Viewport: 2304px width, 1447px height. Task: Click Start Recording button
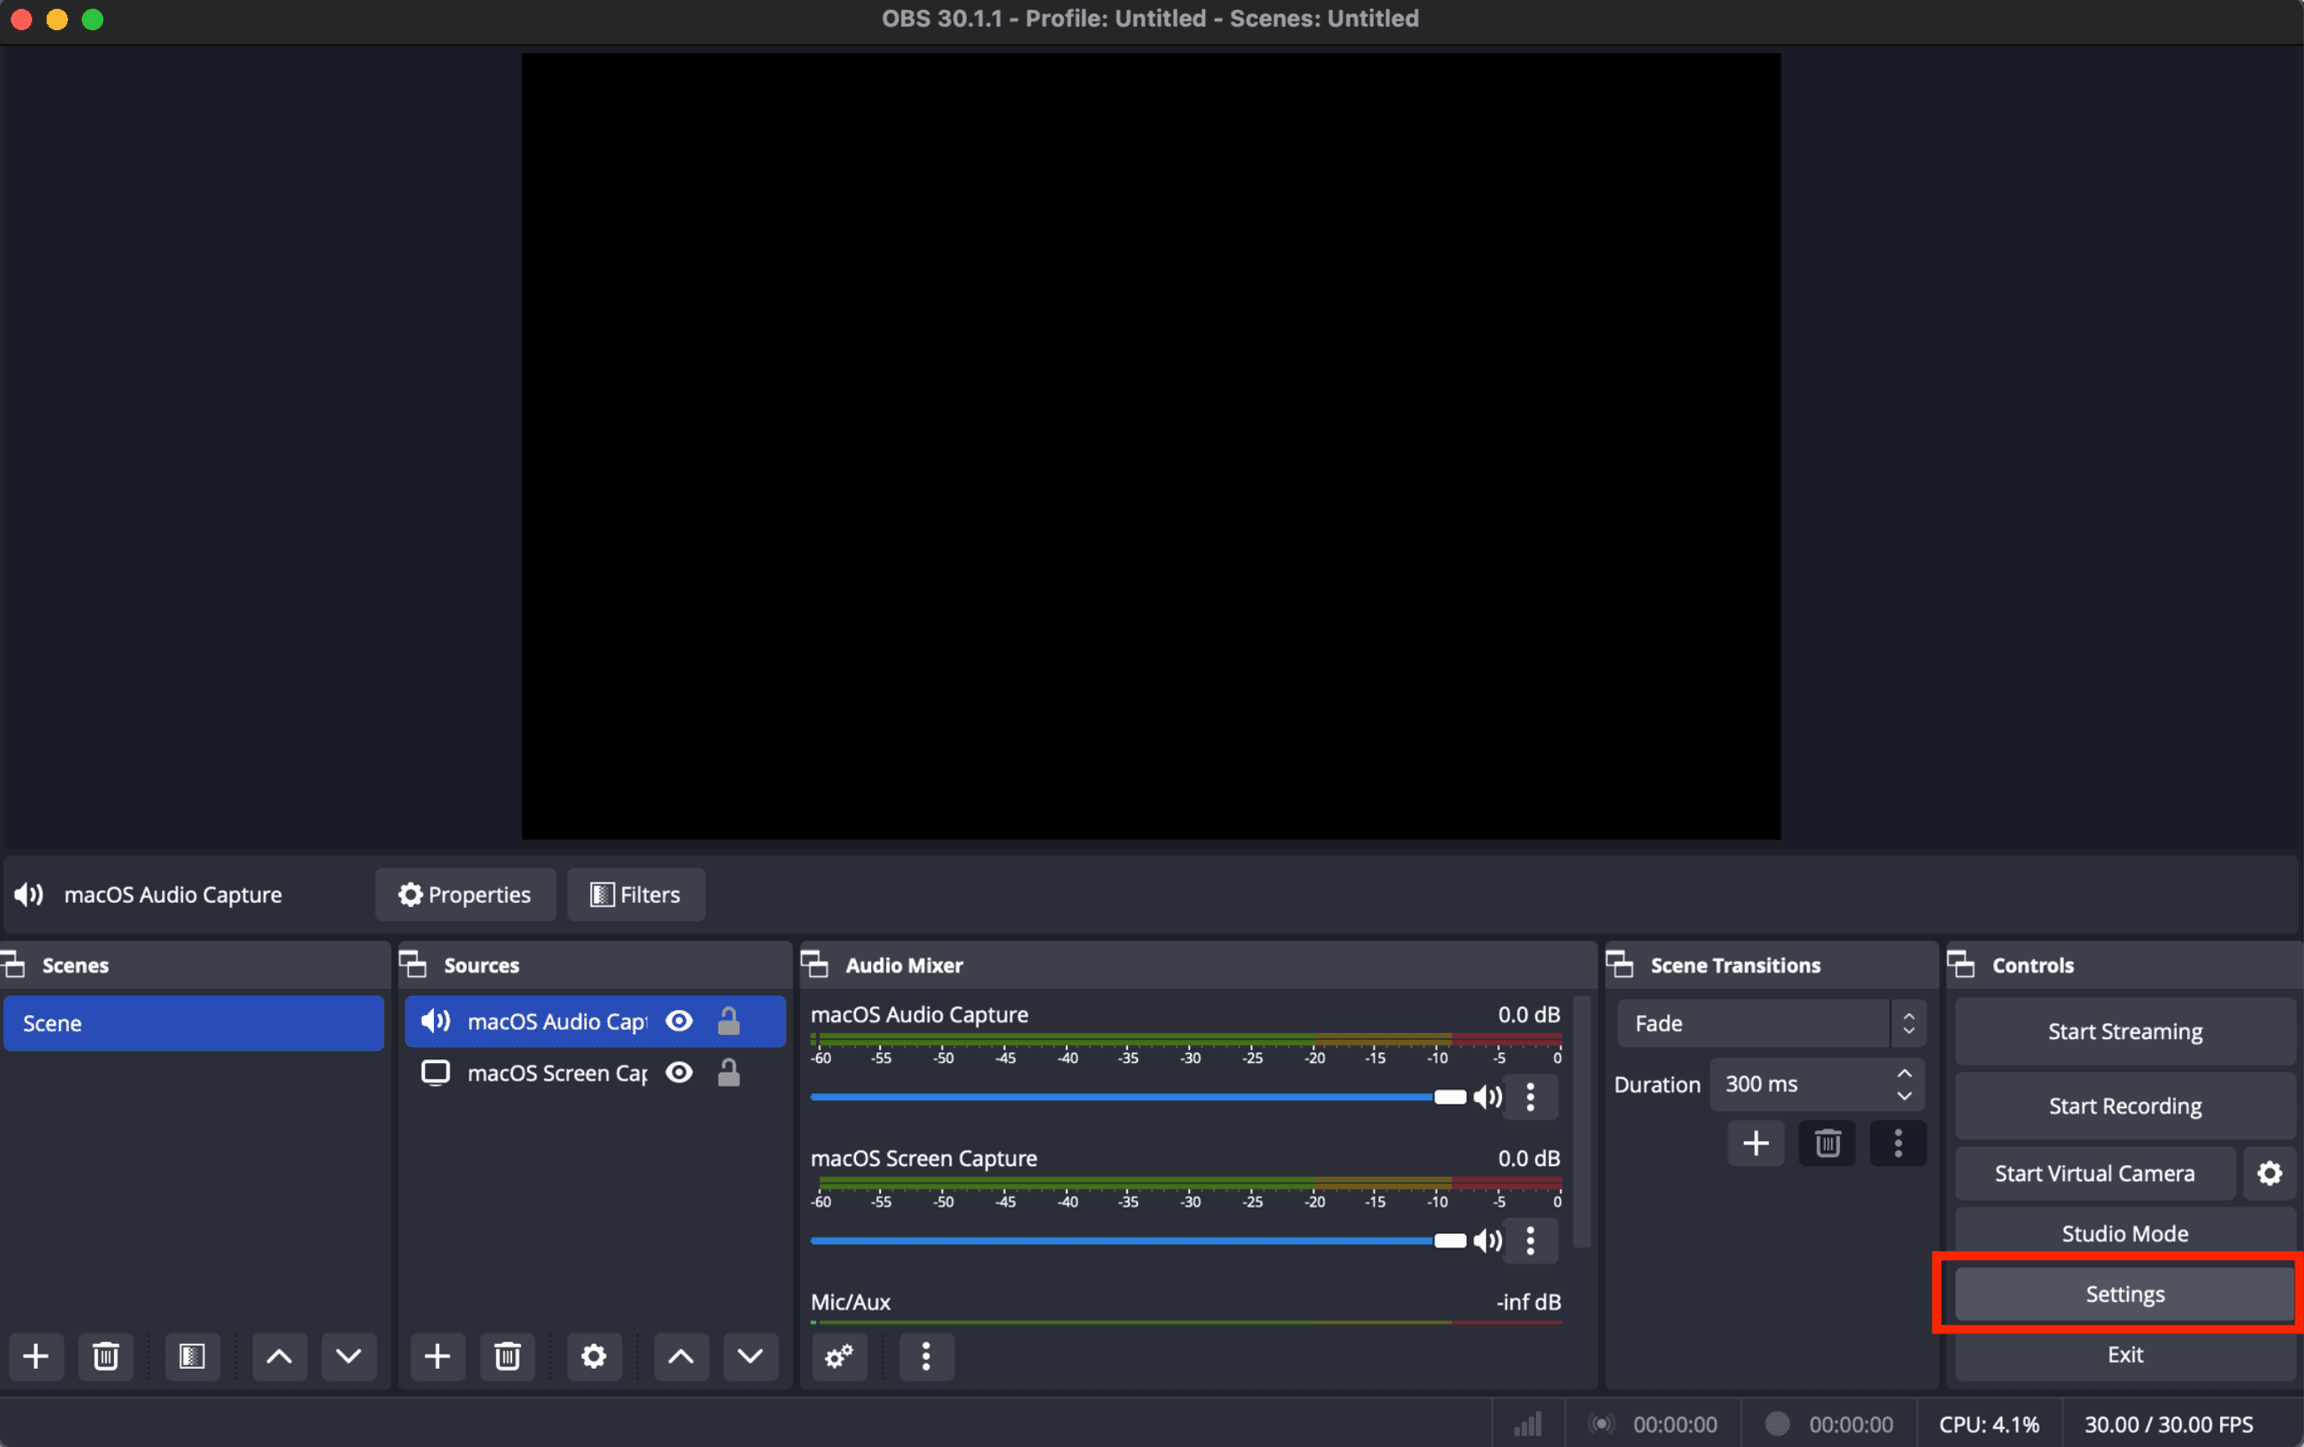[x=2125, y=1106]
